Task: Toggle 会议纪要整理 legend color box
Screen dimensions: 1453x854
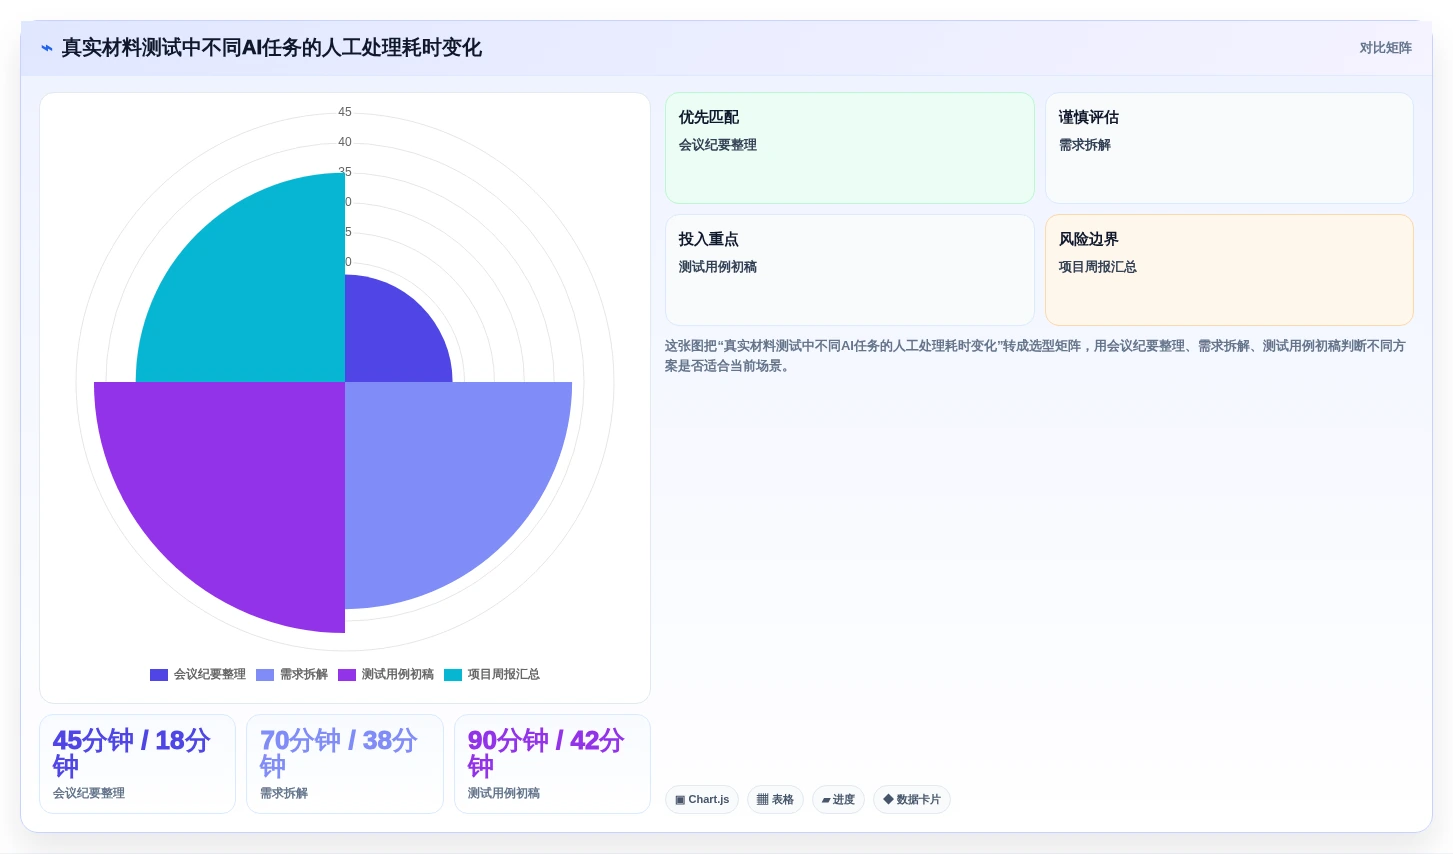Action: [159, 675]
